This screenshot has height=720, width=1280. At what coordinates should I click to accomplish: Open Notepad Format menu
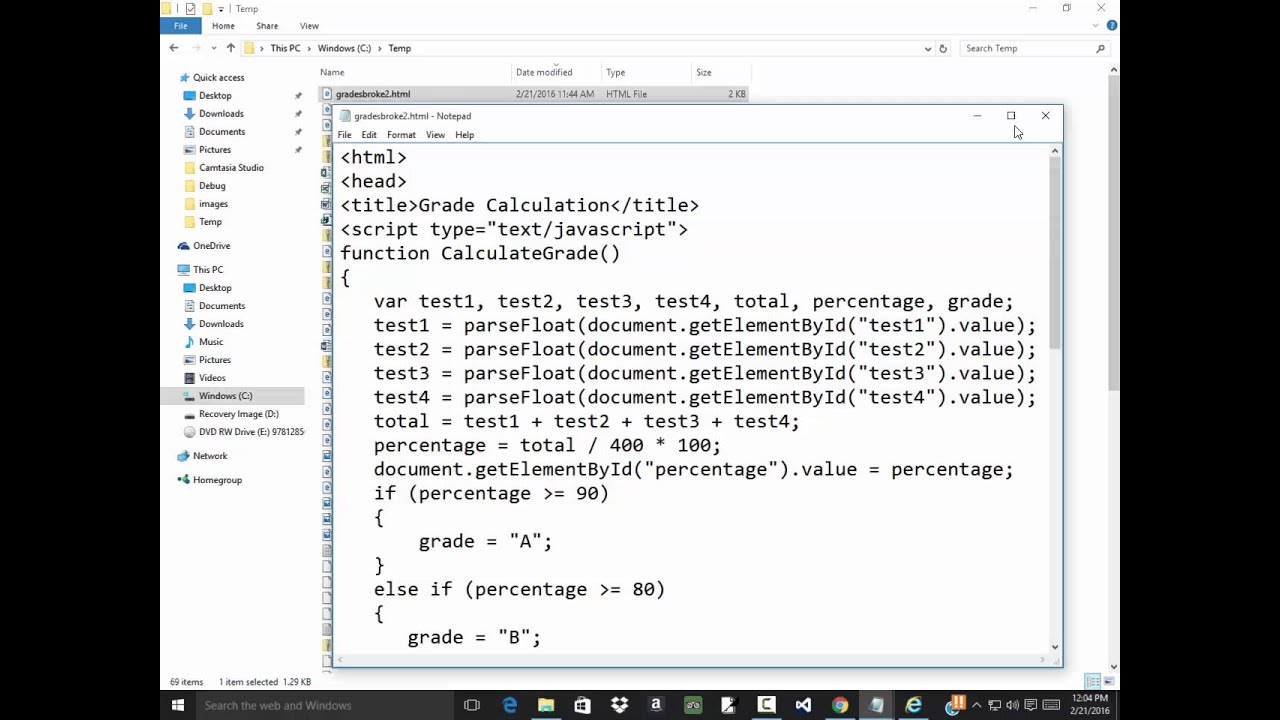(401, 135)
